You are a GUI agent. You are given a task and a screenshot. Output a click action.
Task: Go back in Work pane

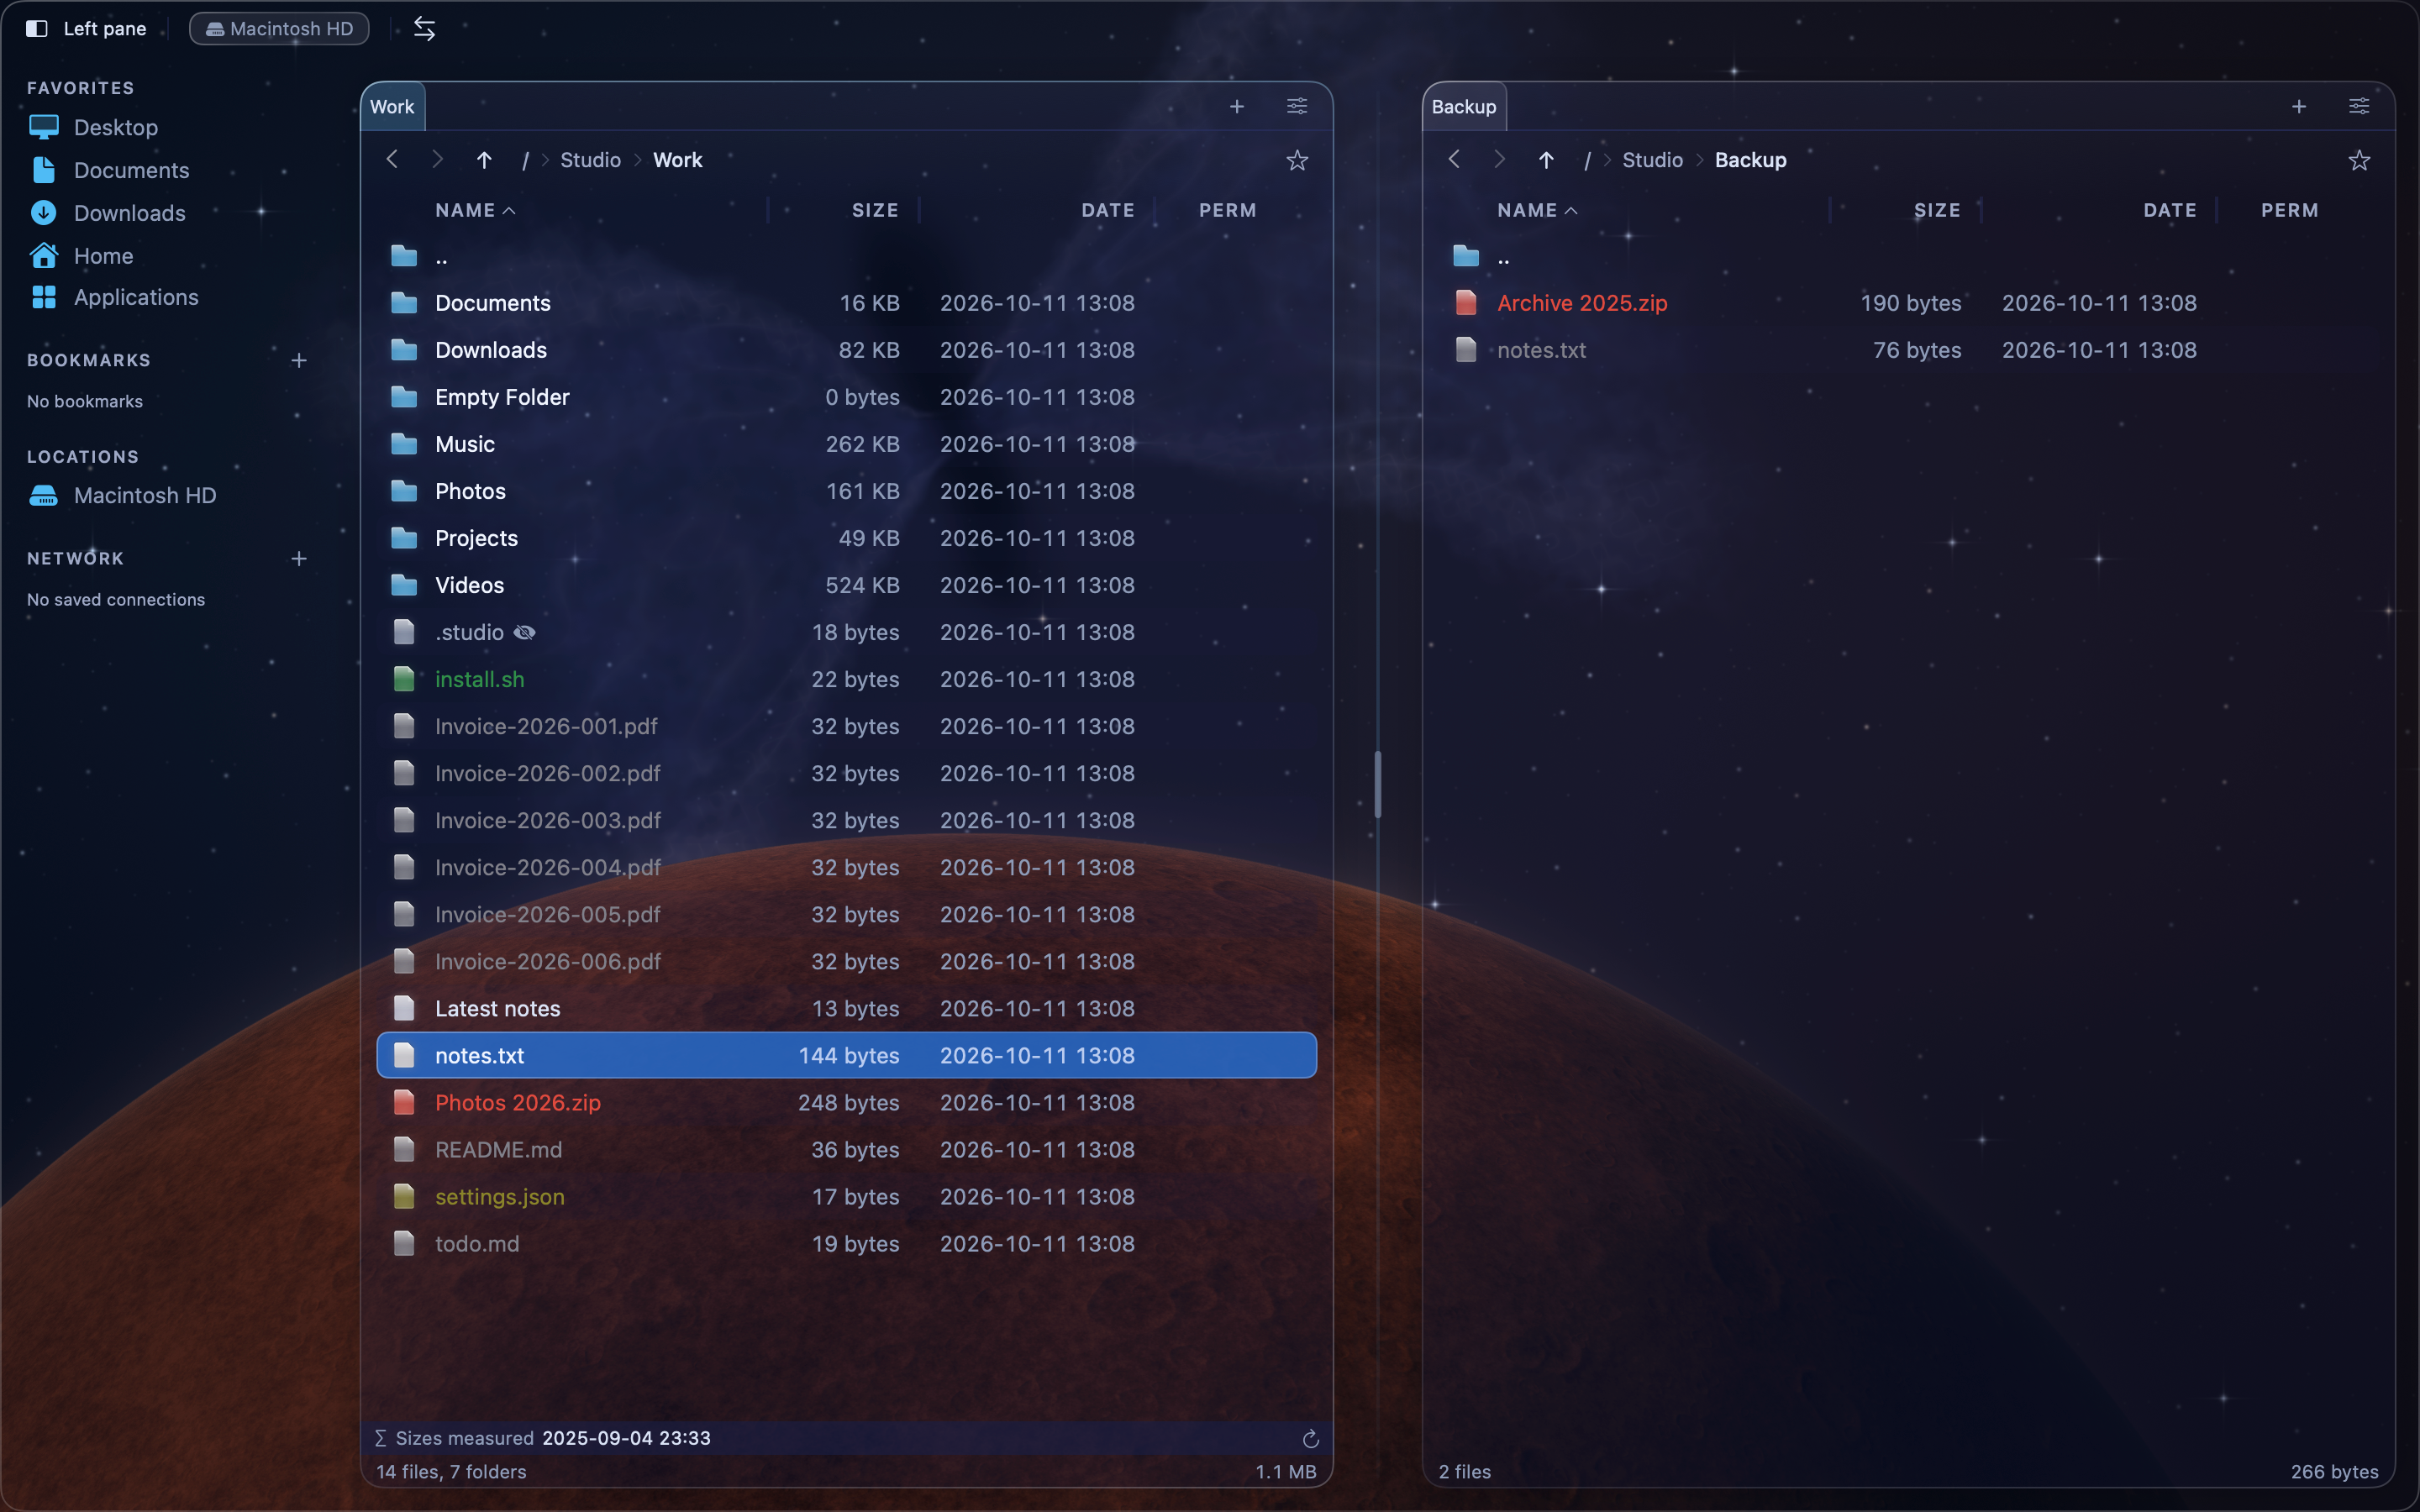click(x=393, y=160)
